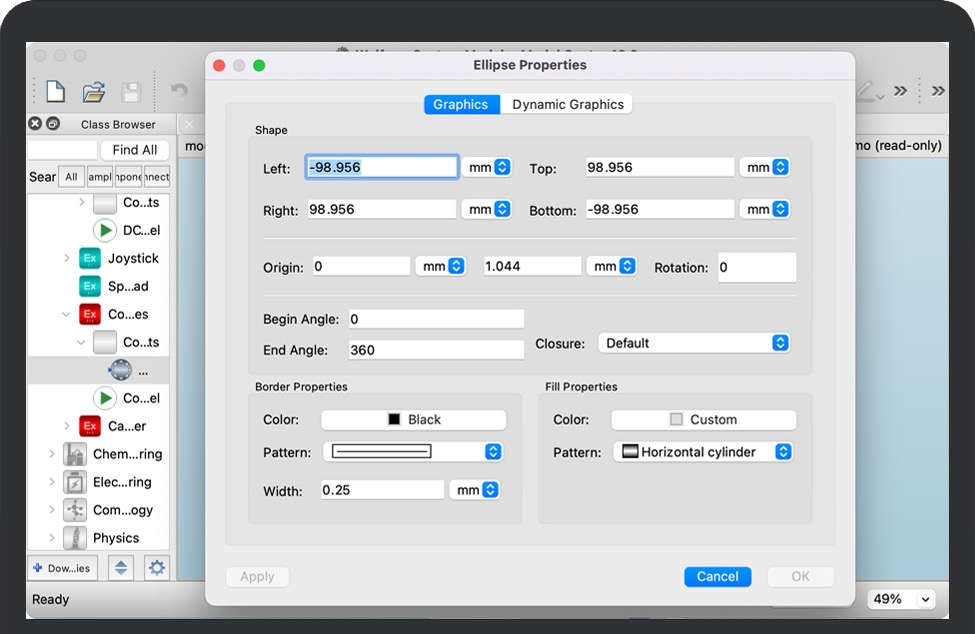Click the Physics library icon
The image size is (975, 634).
pyautogui.click(x=76, y=538)
